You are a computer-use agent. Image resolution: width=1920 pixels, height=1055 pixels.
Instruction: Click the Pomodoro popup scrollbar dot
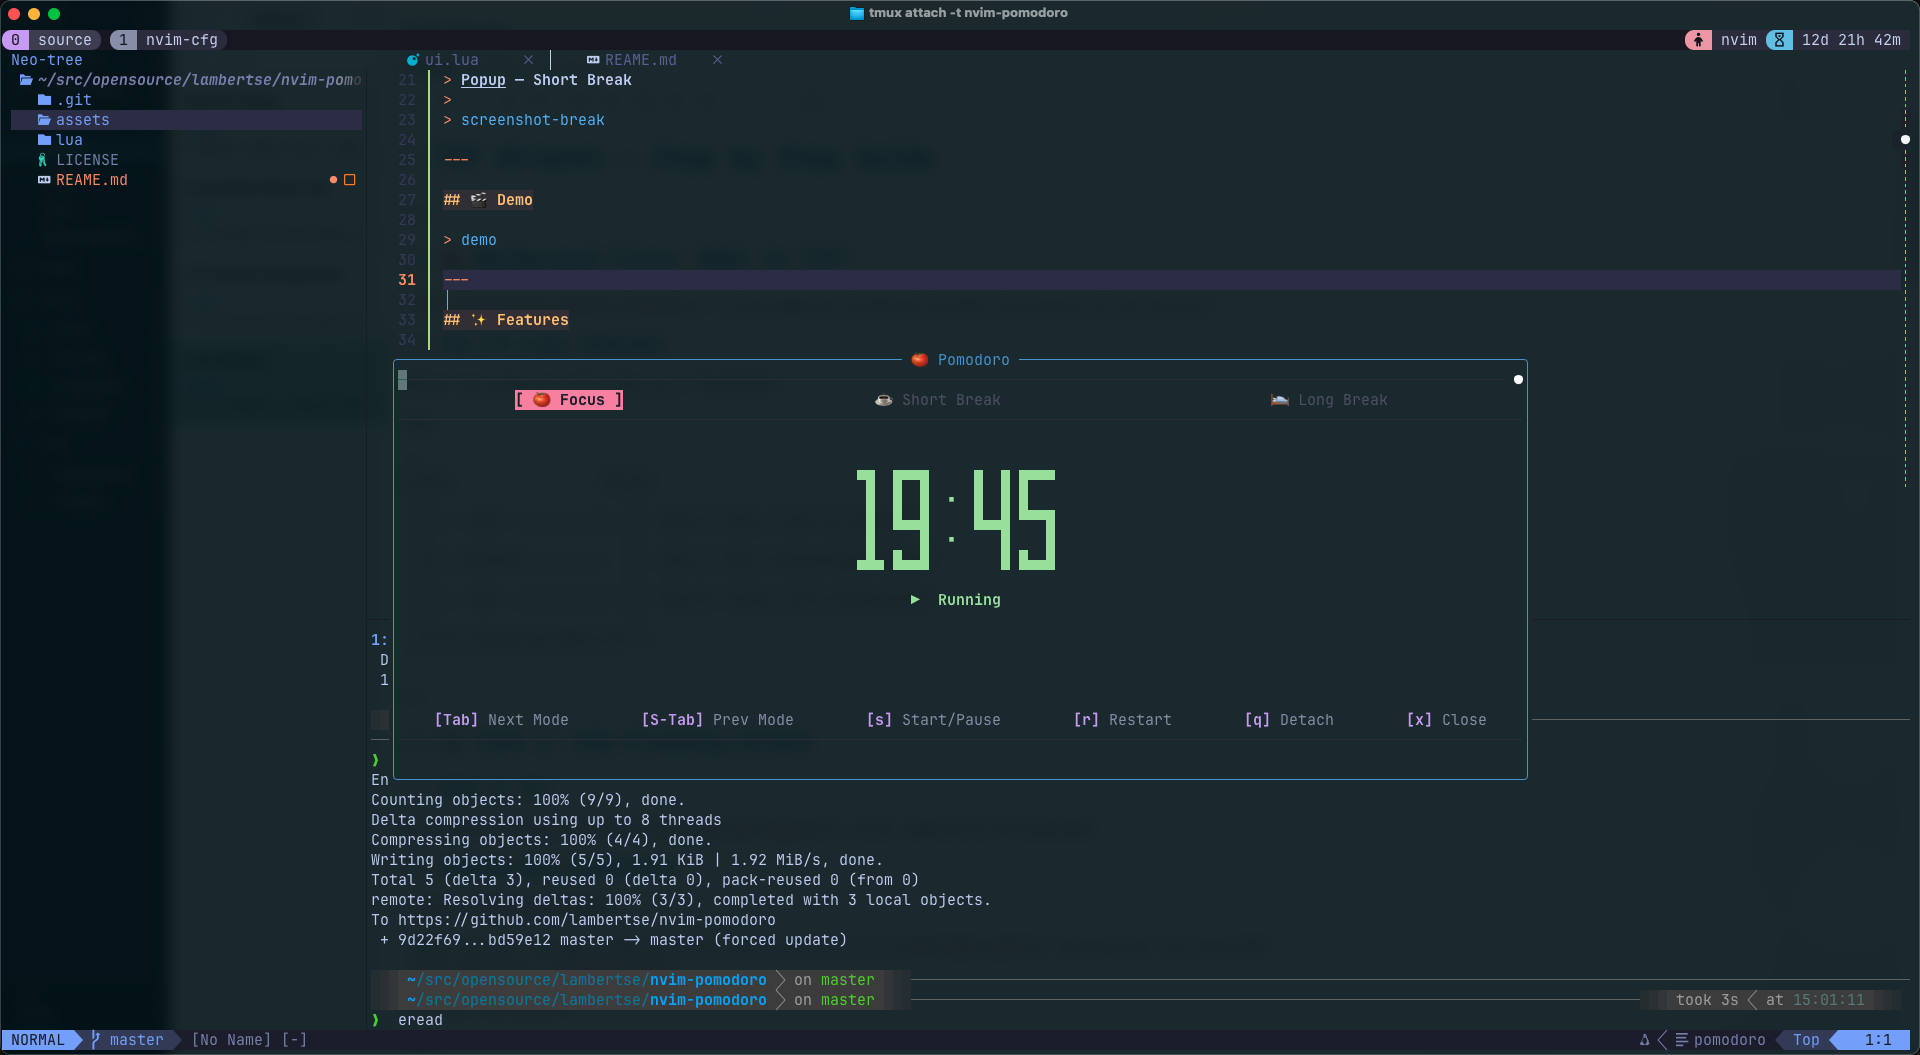point(1518,380)
